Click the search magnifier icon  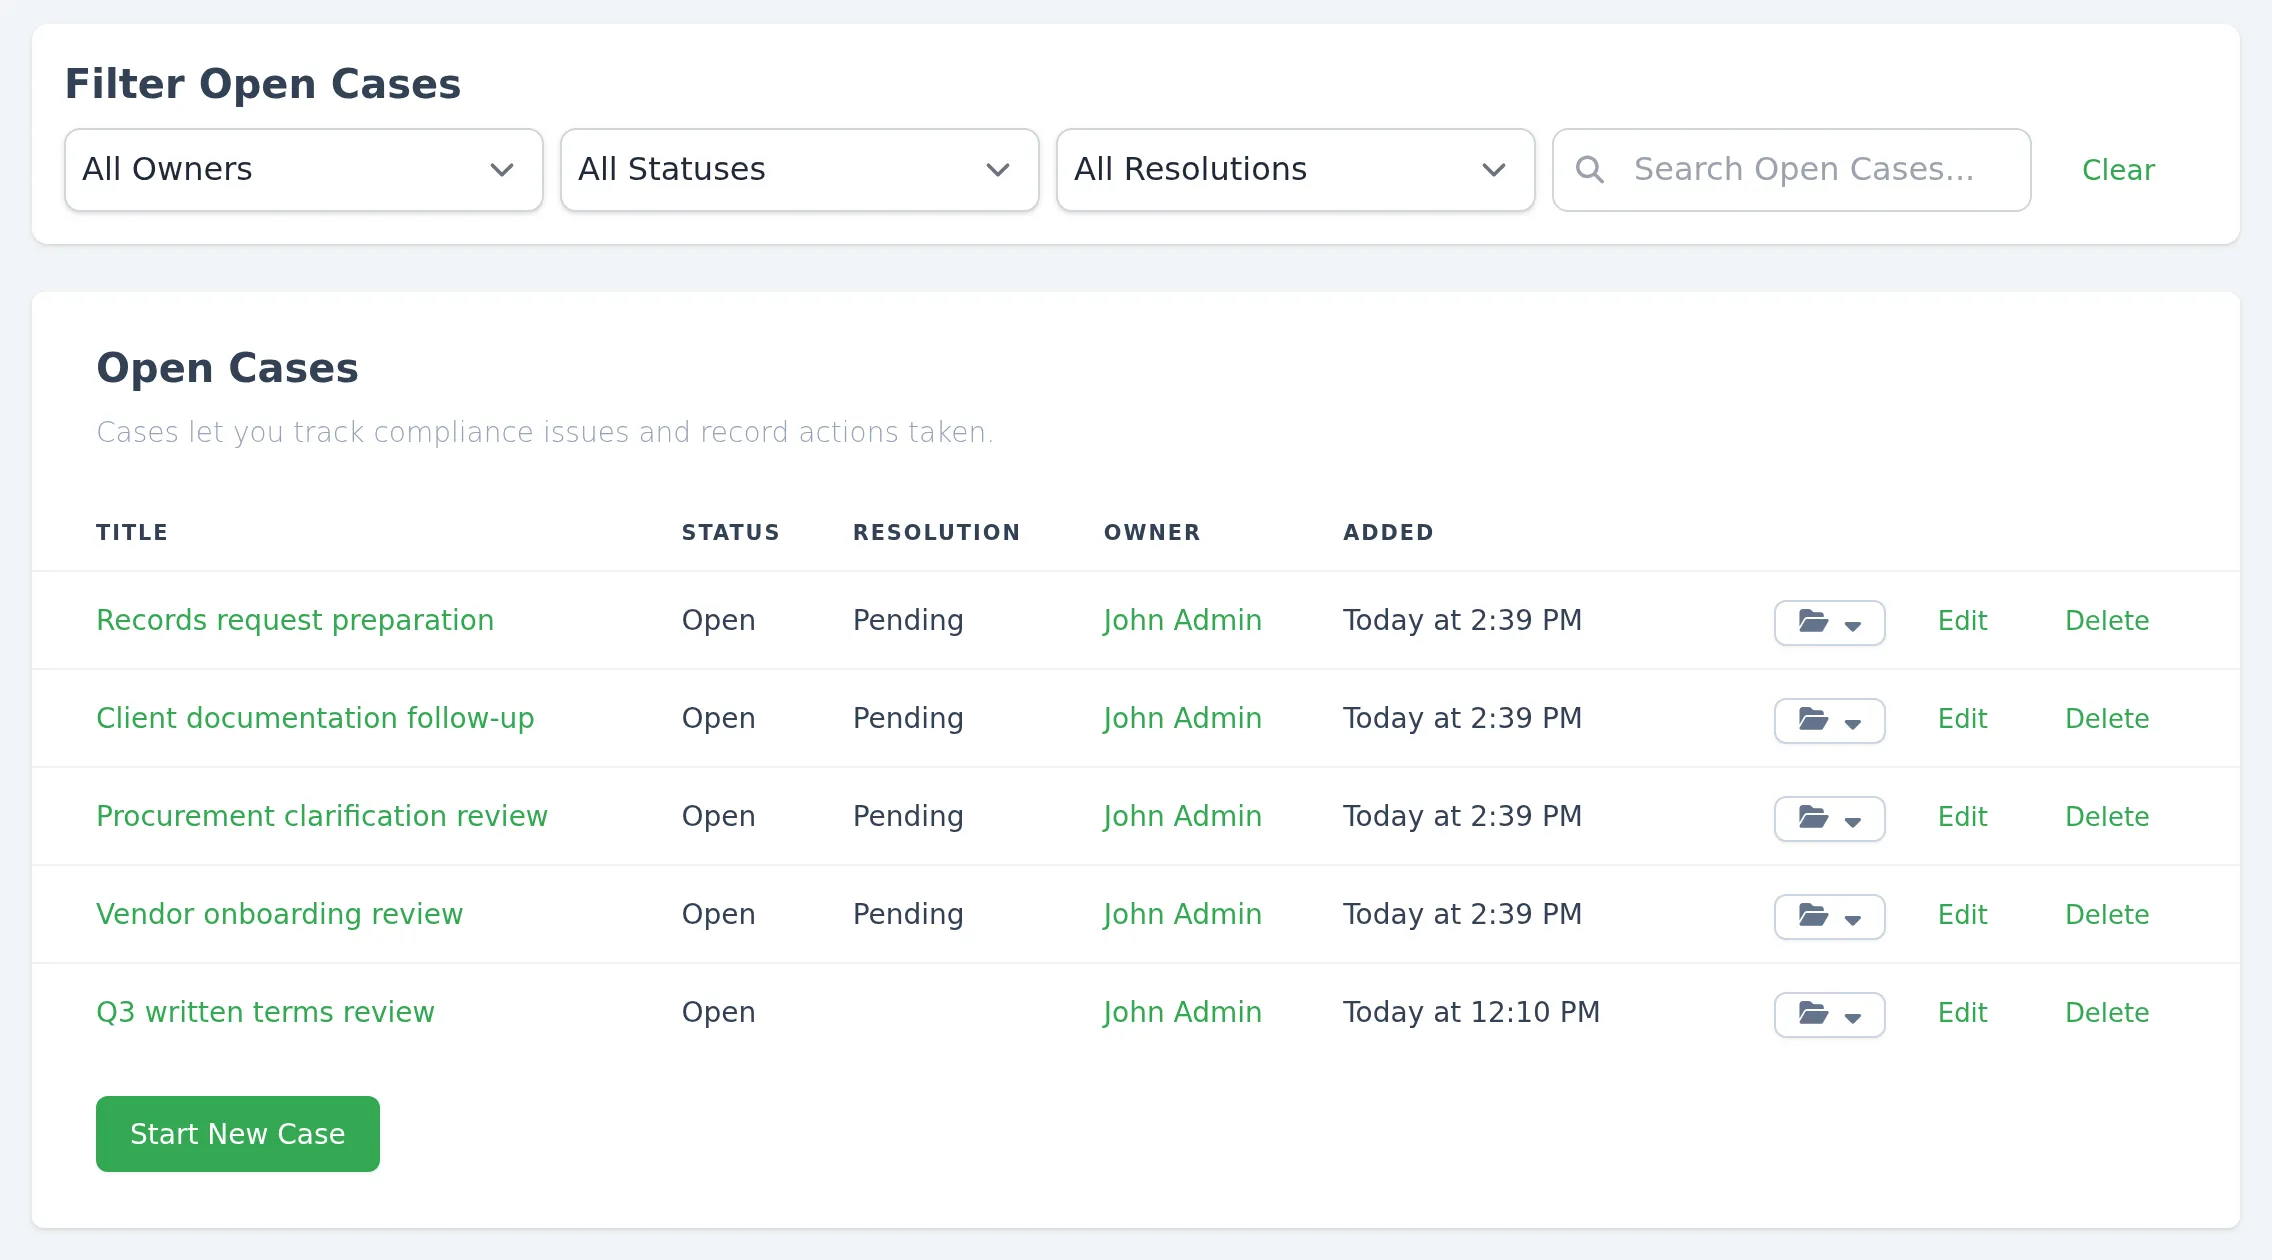1589,169
